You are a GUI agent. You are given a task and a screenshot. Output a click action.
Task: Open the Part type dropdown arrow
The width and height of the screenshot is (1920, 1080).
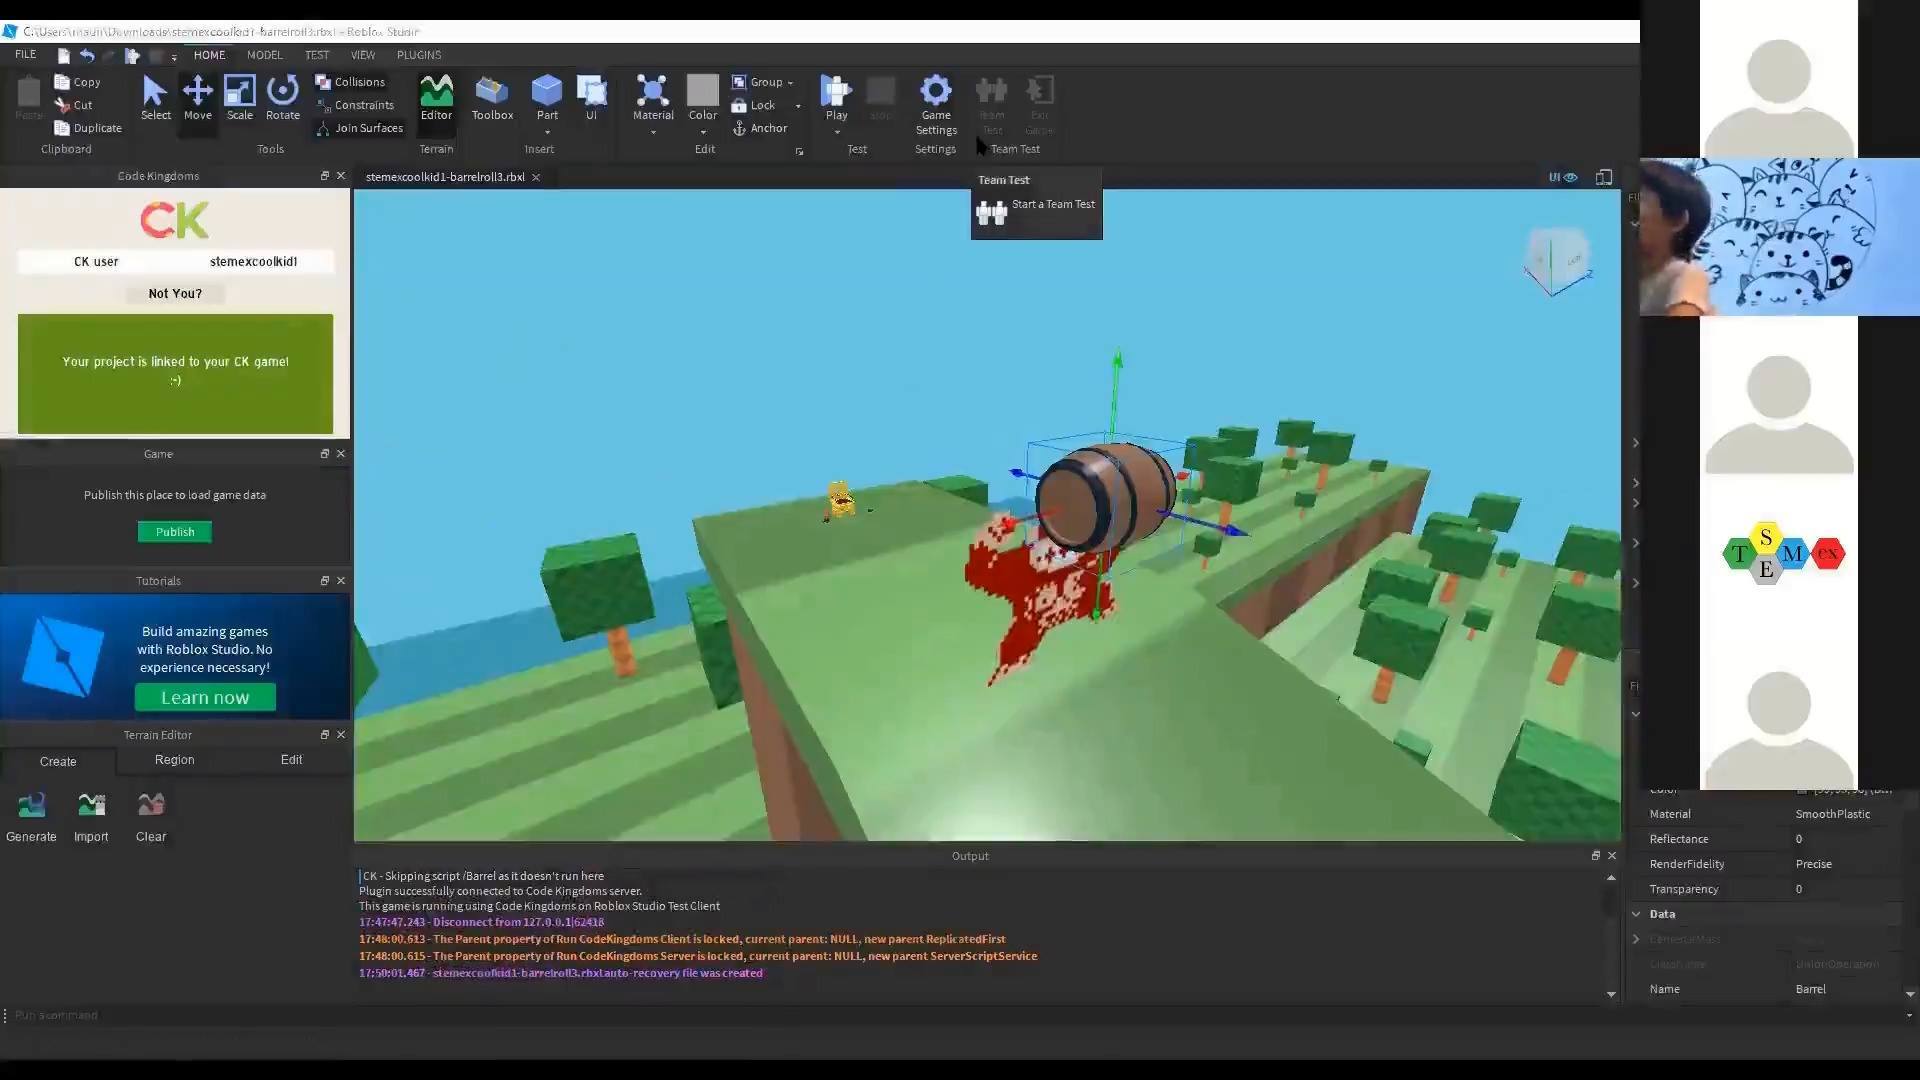[x=547, y=132]
